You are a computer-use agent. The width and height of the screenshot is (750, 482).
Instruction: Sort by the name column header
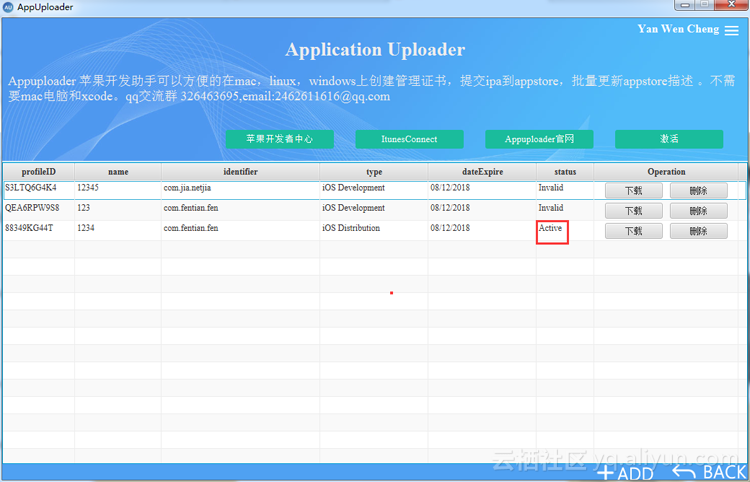tap(118, 172)
